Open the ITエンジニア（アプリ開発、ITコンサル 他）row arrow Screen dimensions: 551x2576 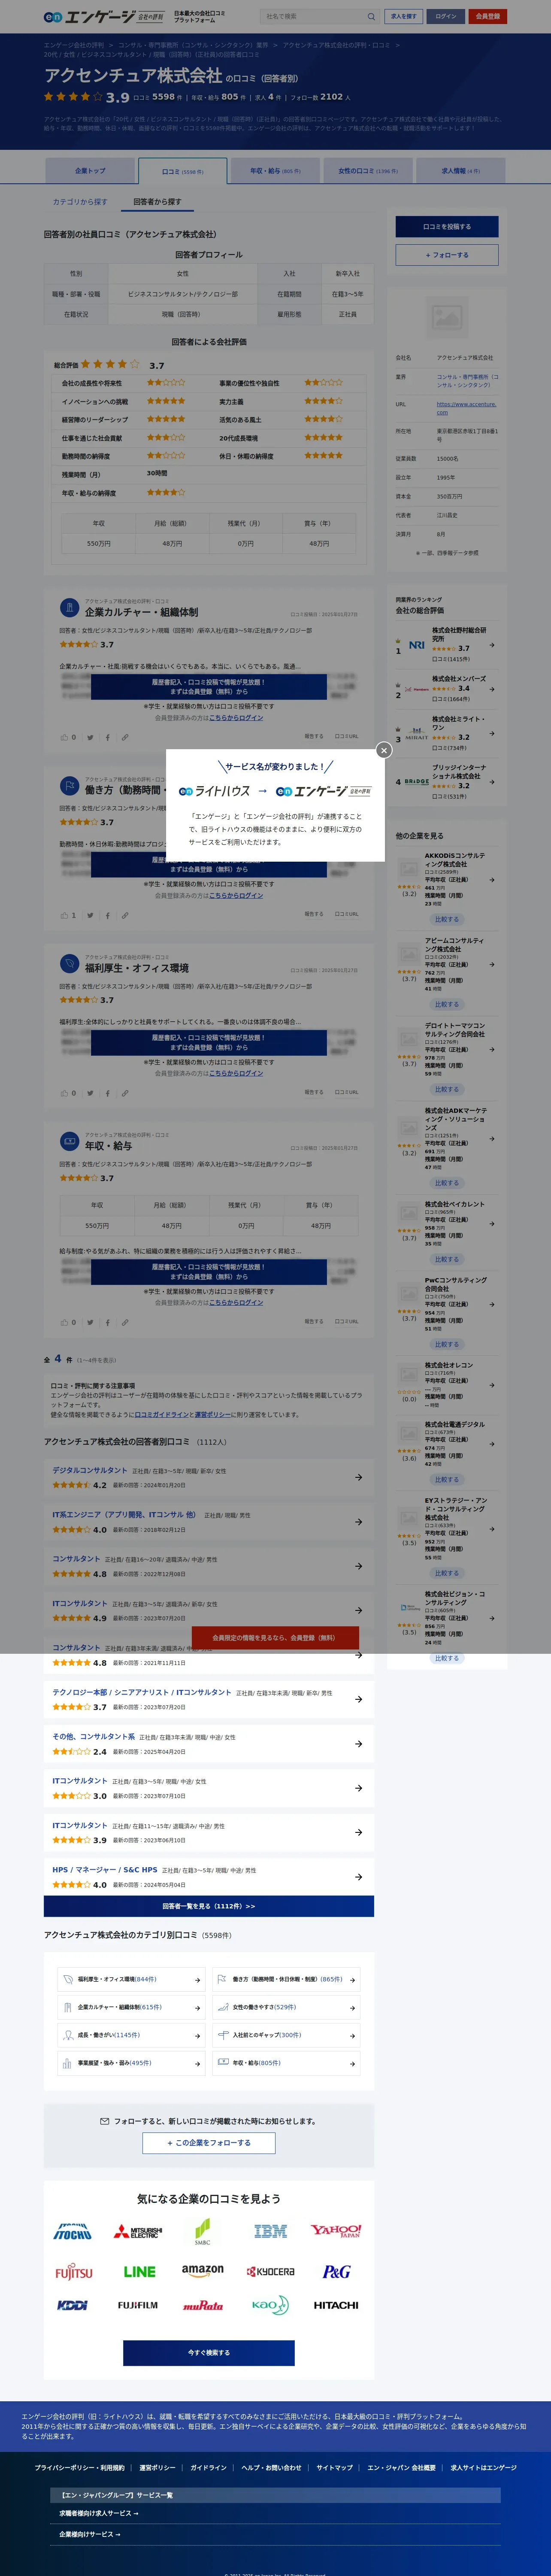(x=359, y=1522)
